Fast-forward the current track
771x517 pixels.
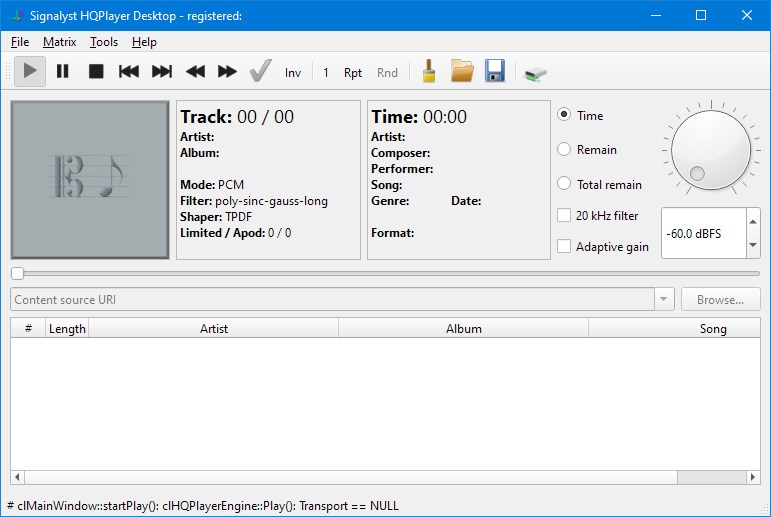click(227, 71)
